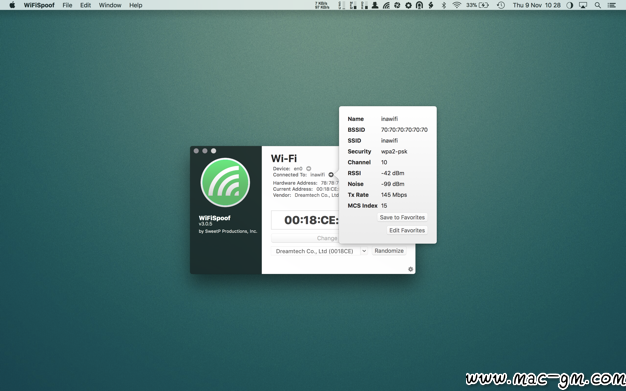
Task: Open the Apple menu
Action: (x=12, y=5)
